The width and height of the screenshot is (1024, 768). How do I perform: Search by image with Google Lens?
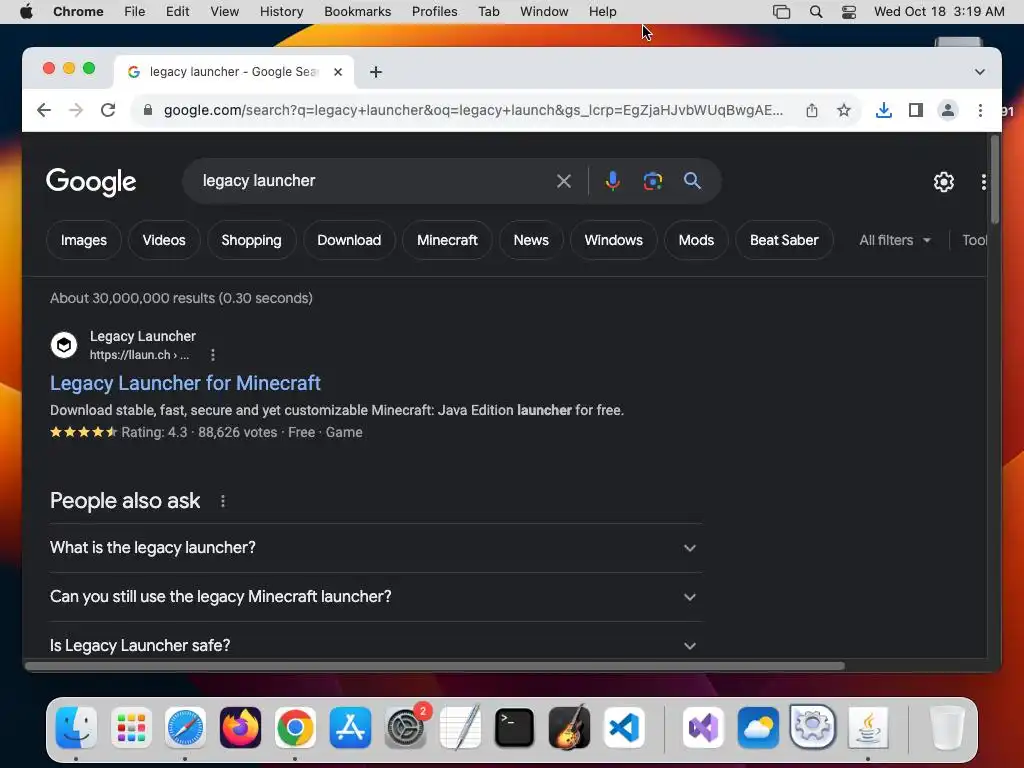tap(652, 181)
